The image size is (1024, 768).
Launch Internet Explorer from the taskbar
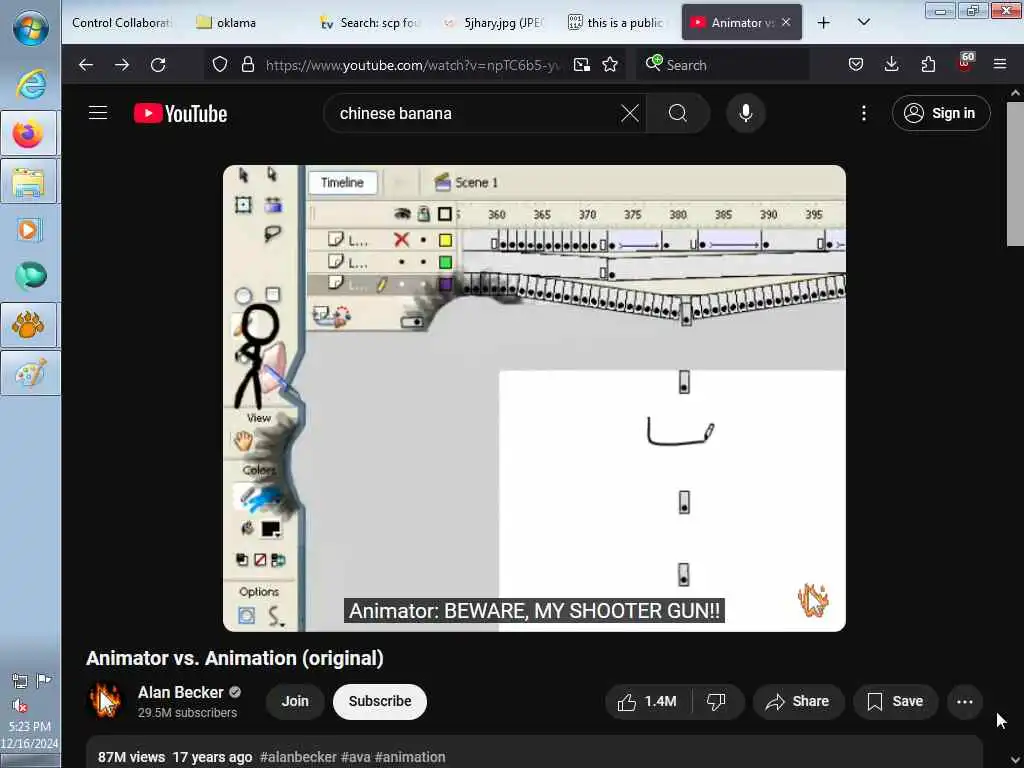pyautogui.click(x=30, y=84)
